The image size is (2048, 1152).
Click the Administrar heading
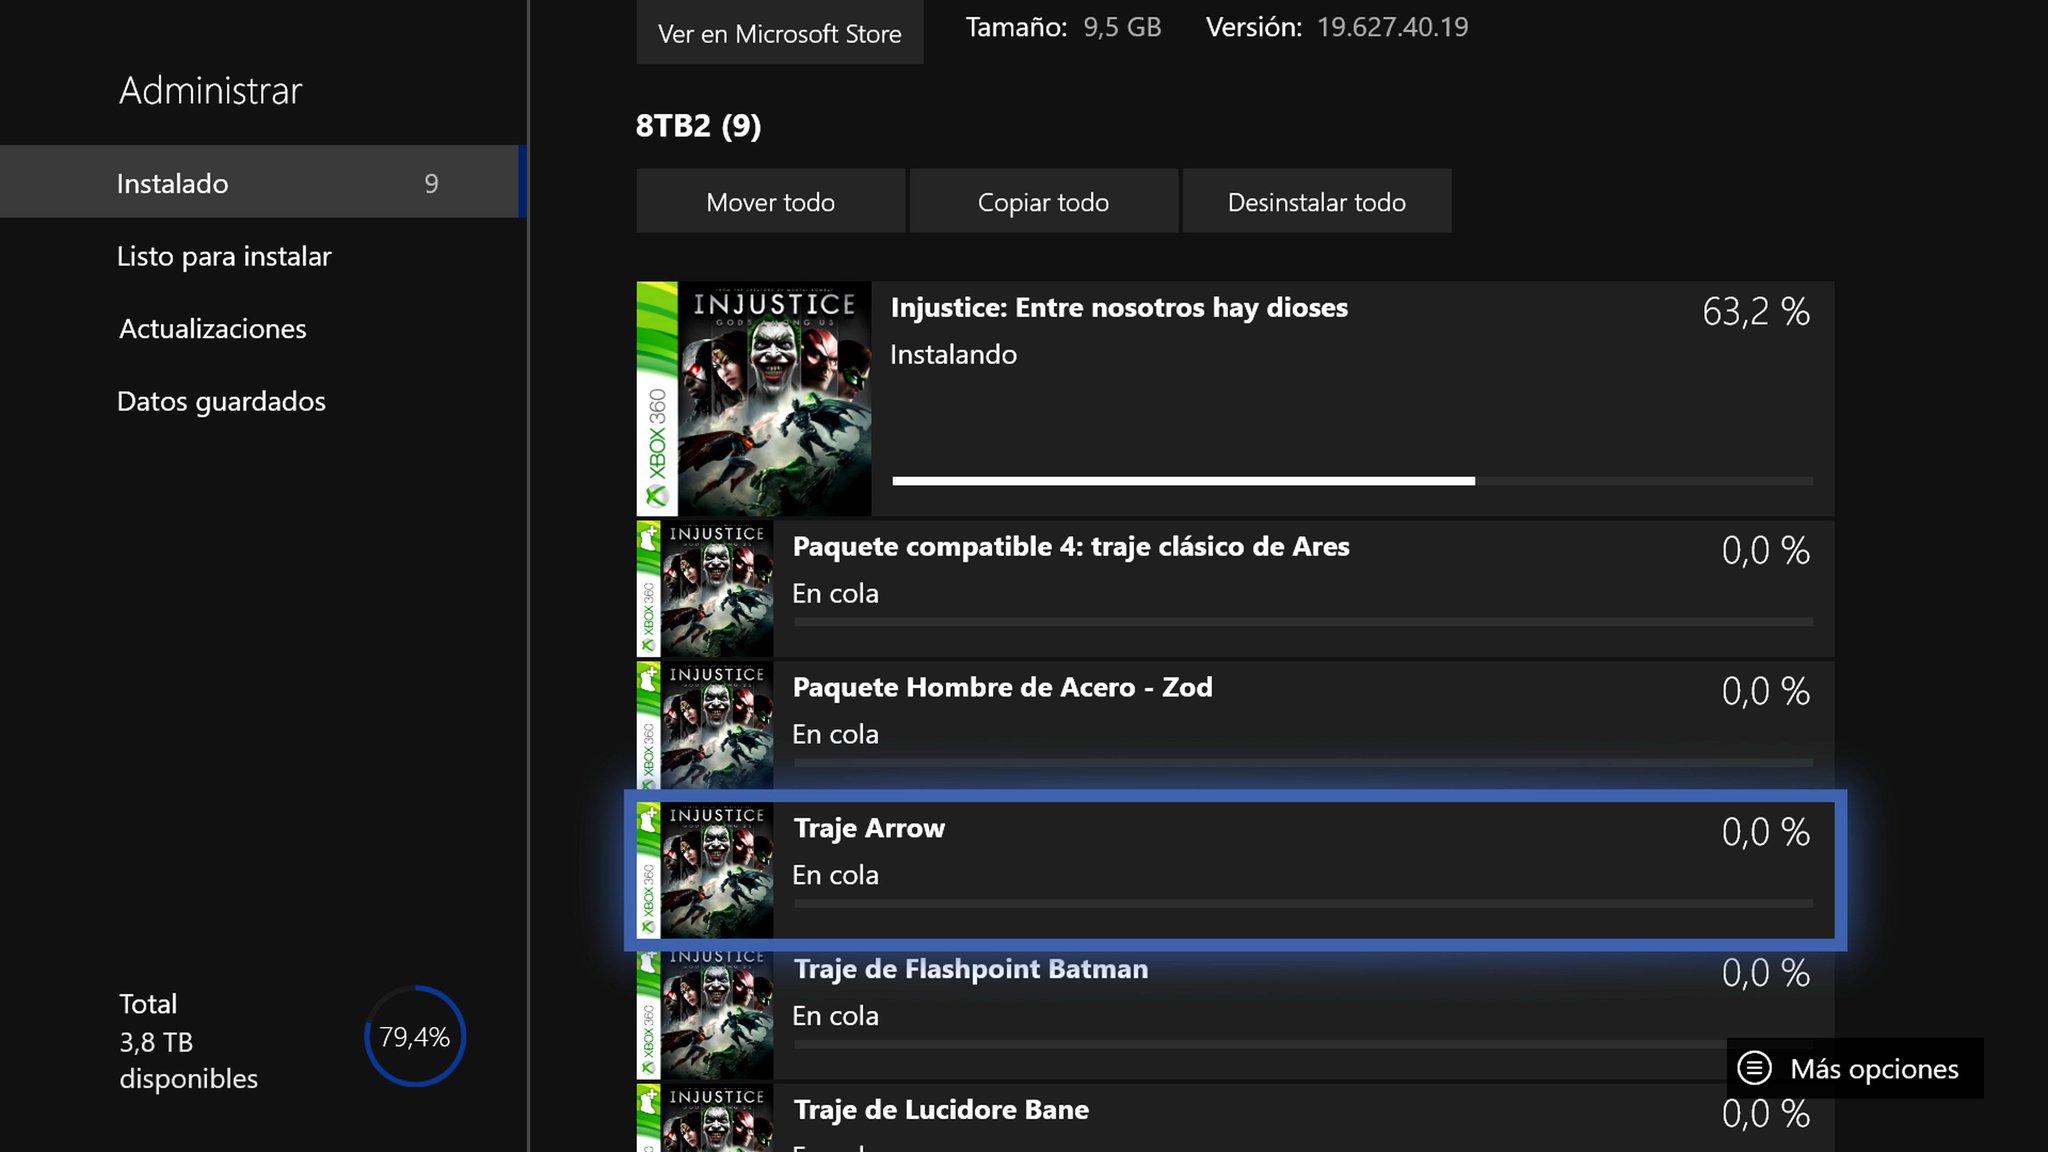(210, 91)
